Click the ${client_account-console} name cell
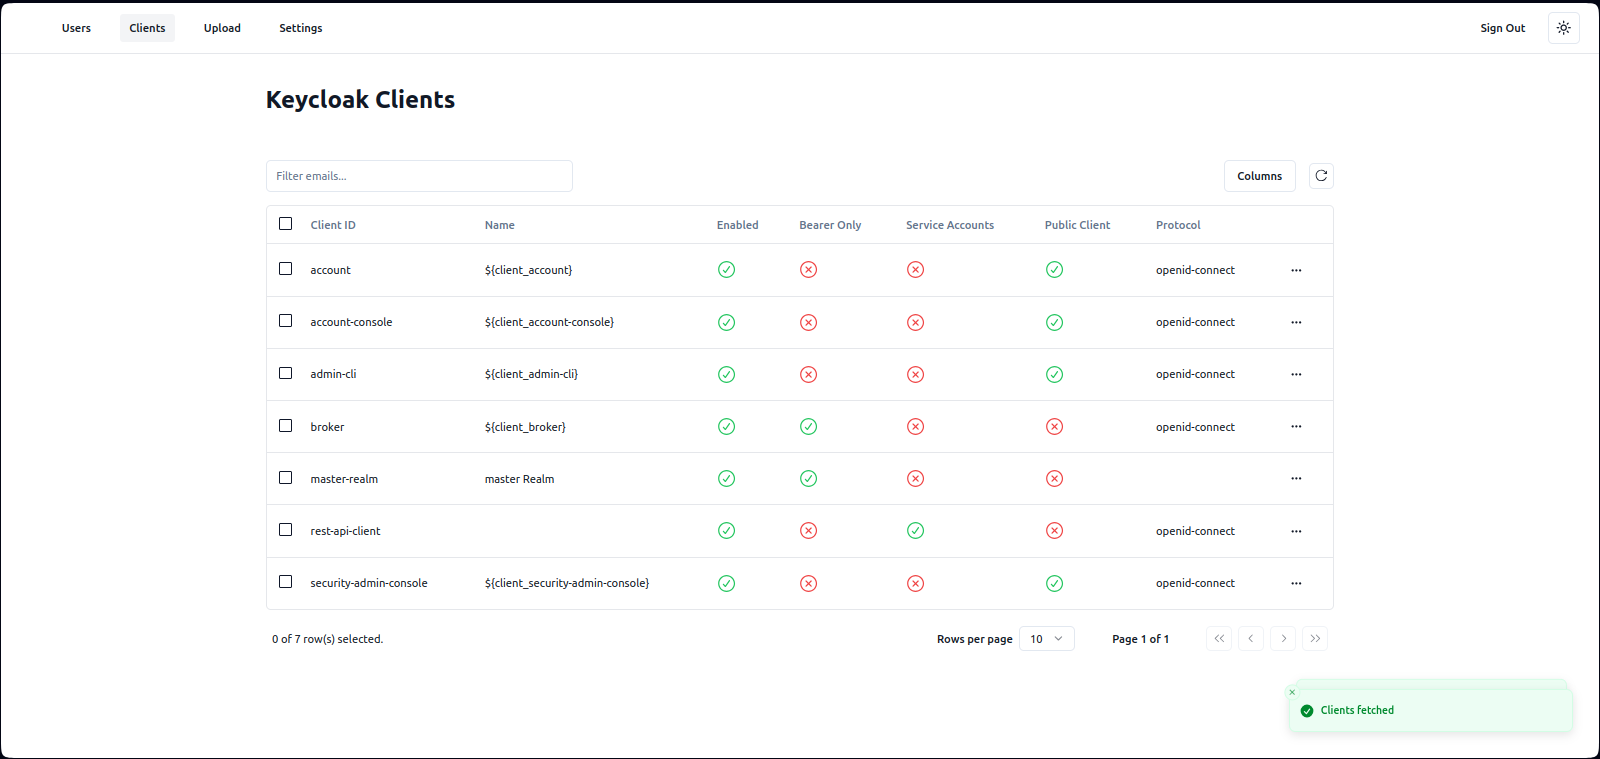The image size is (1600, 759). click(x=549, y=322)
